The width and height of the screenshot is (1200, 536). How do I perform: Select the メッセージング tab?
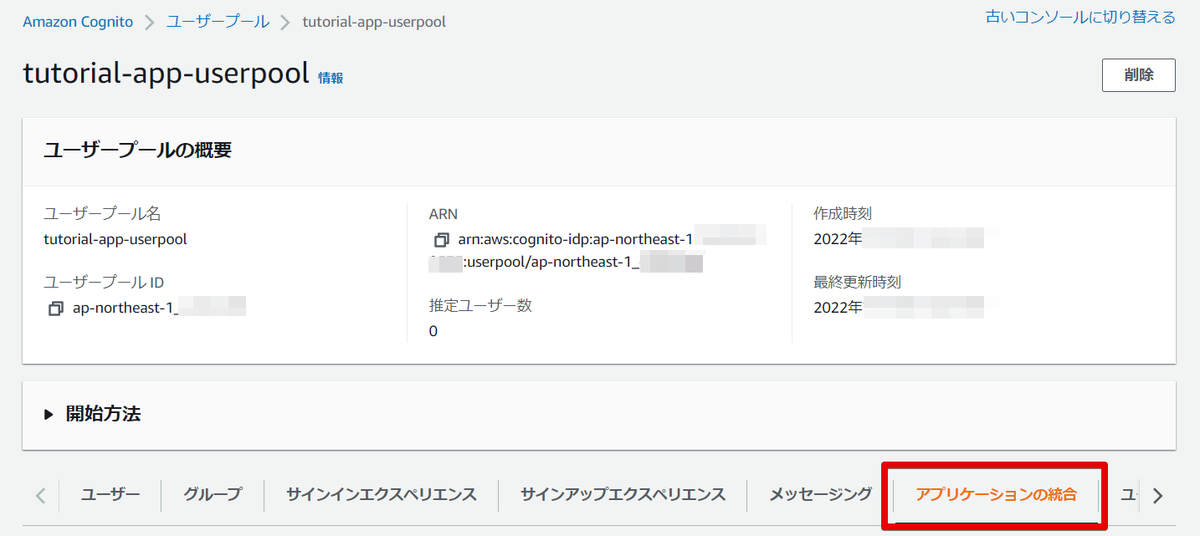pos(820,494)
